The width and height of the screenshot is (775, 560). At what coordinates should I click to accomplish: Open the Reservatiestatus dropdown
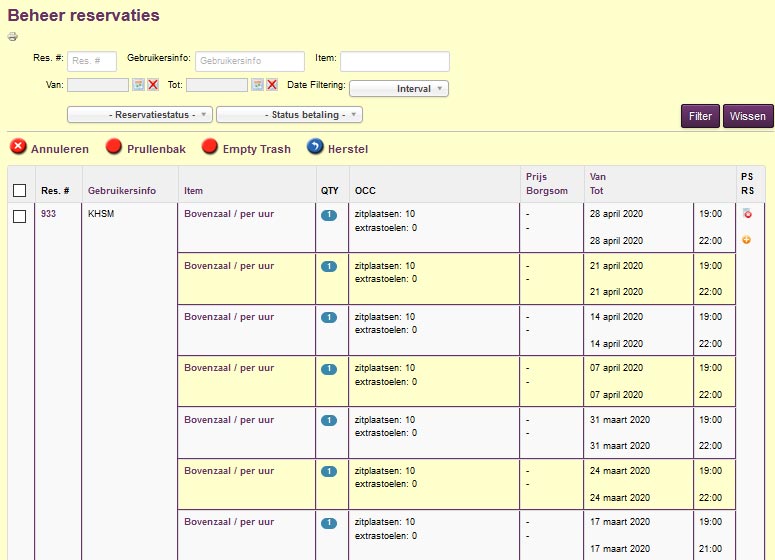pos(140,115)
